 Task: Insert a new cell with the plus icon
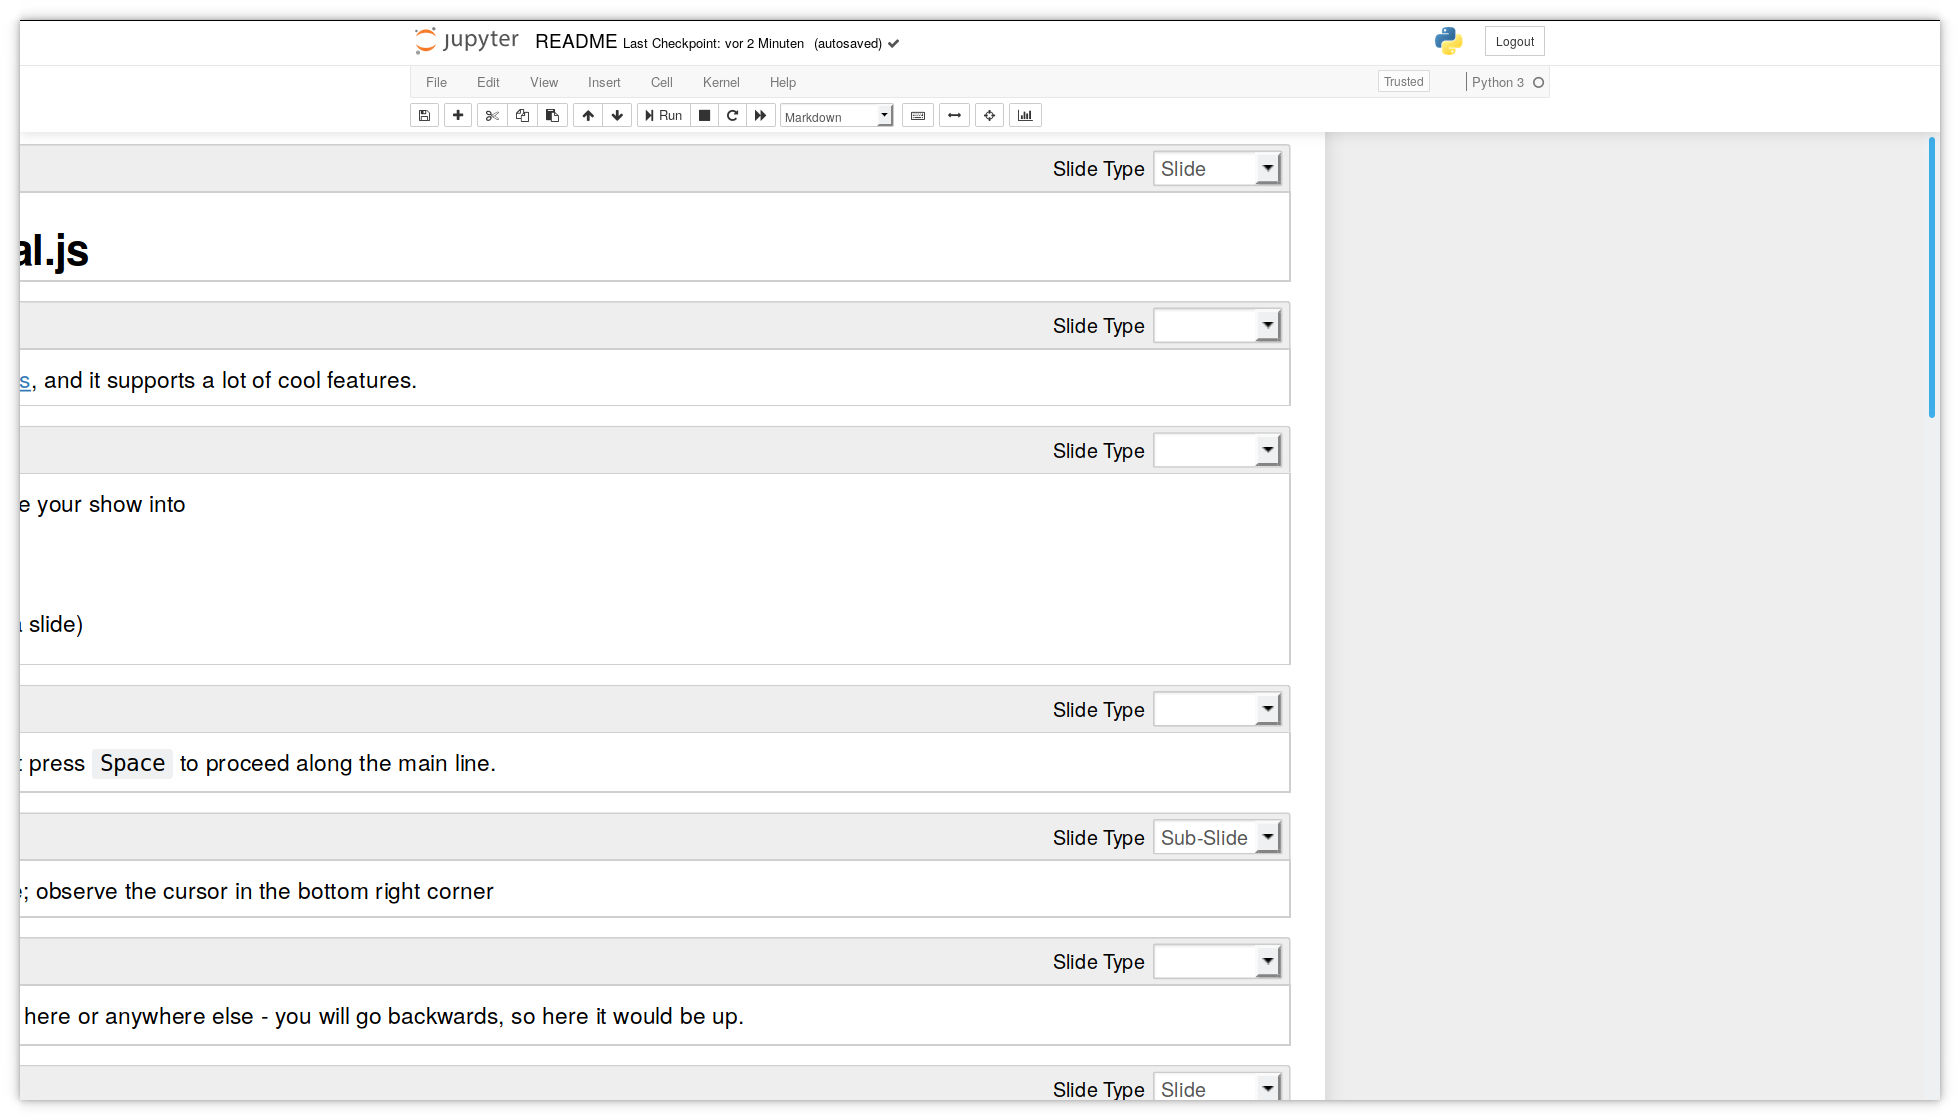point(458,116)
